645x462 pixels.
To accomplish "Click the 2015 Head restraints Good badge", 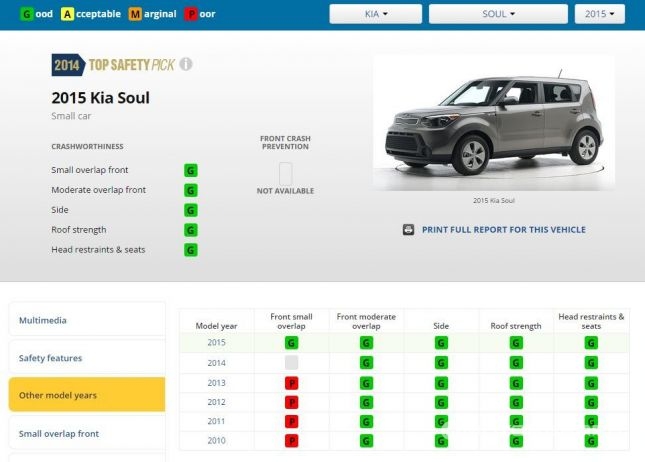I will (x=591, y=343).
